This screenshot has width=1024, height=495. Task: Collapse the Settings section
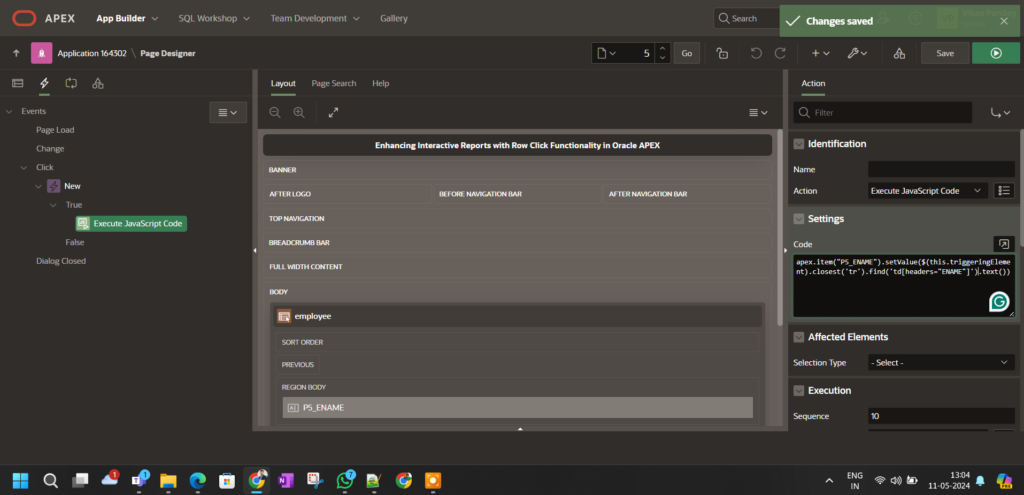tap(798, 219)
